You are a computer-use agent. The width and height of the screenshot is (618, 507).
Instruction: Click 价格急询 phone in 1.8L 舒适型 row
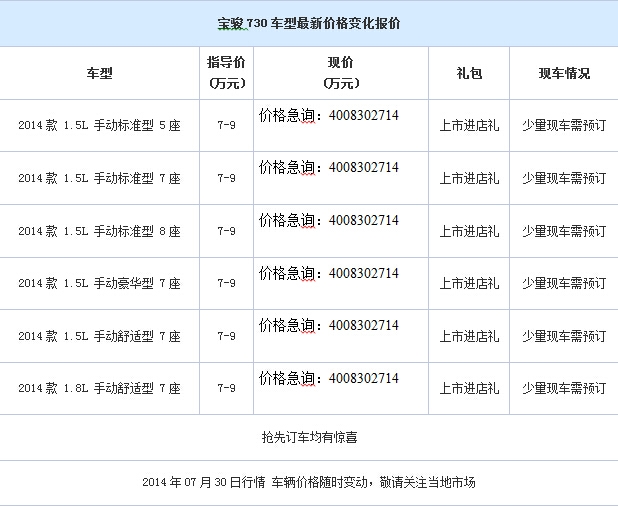point(329,378)
